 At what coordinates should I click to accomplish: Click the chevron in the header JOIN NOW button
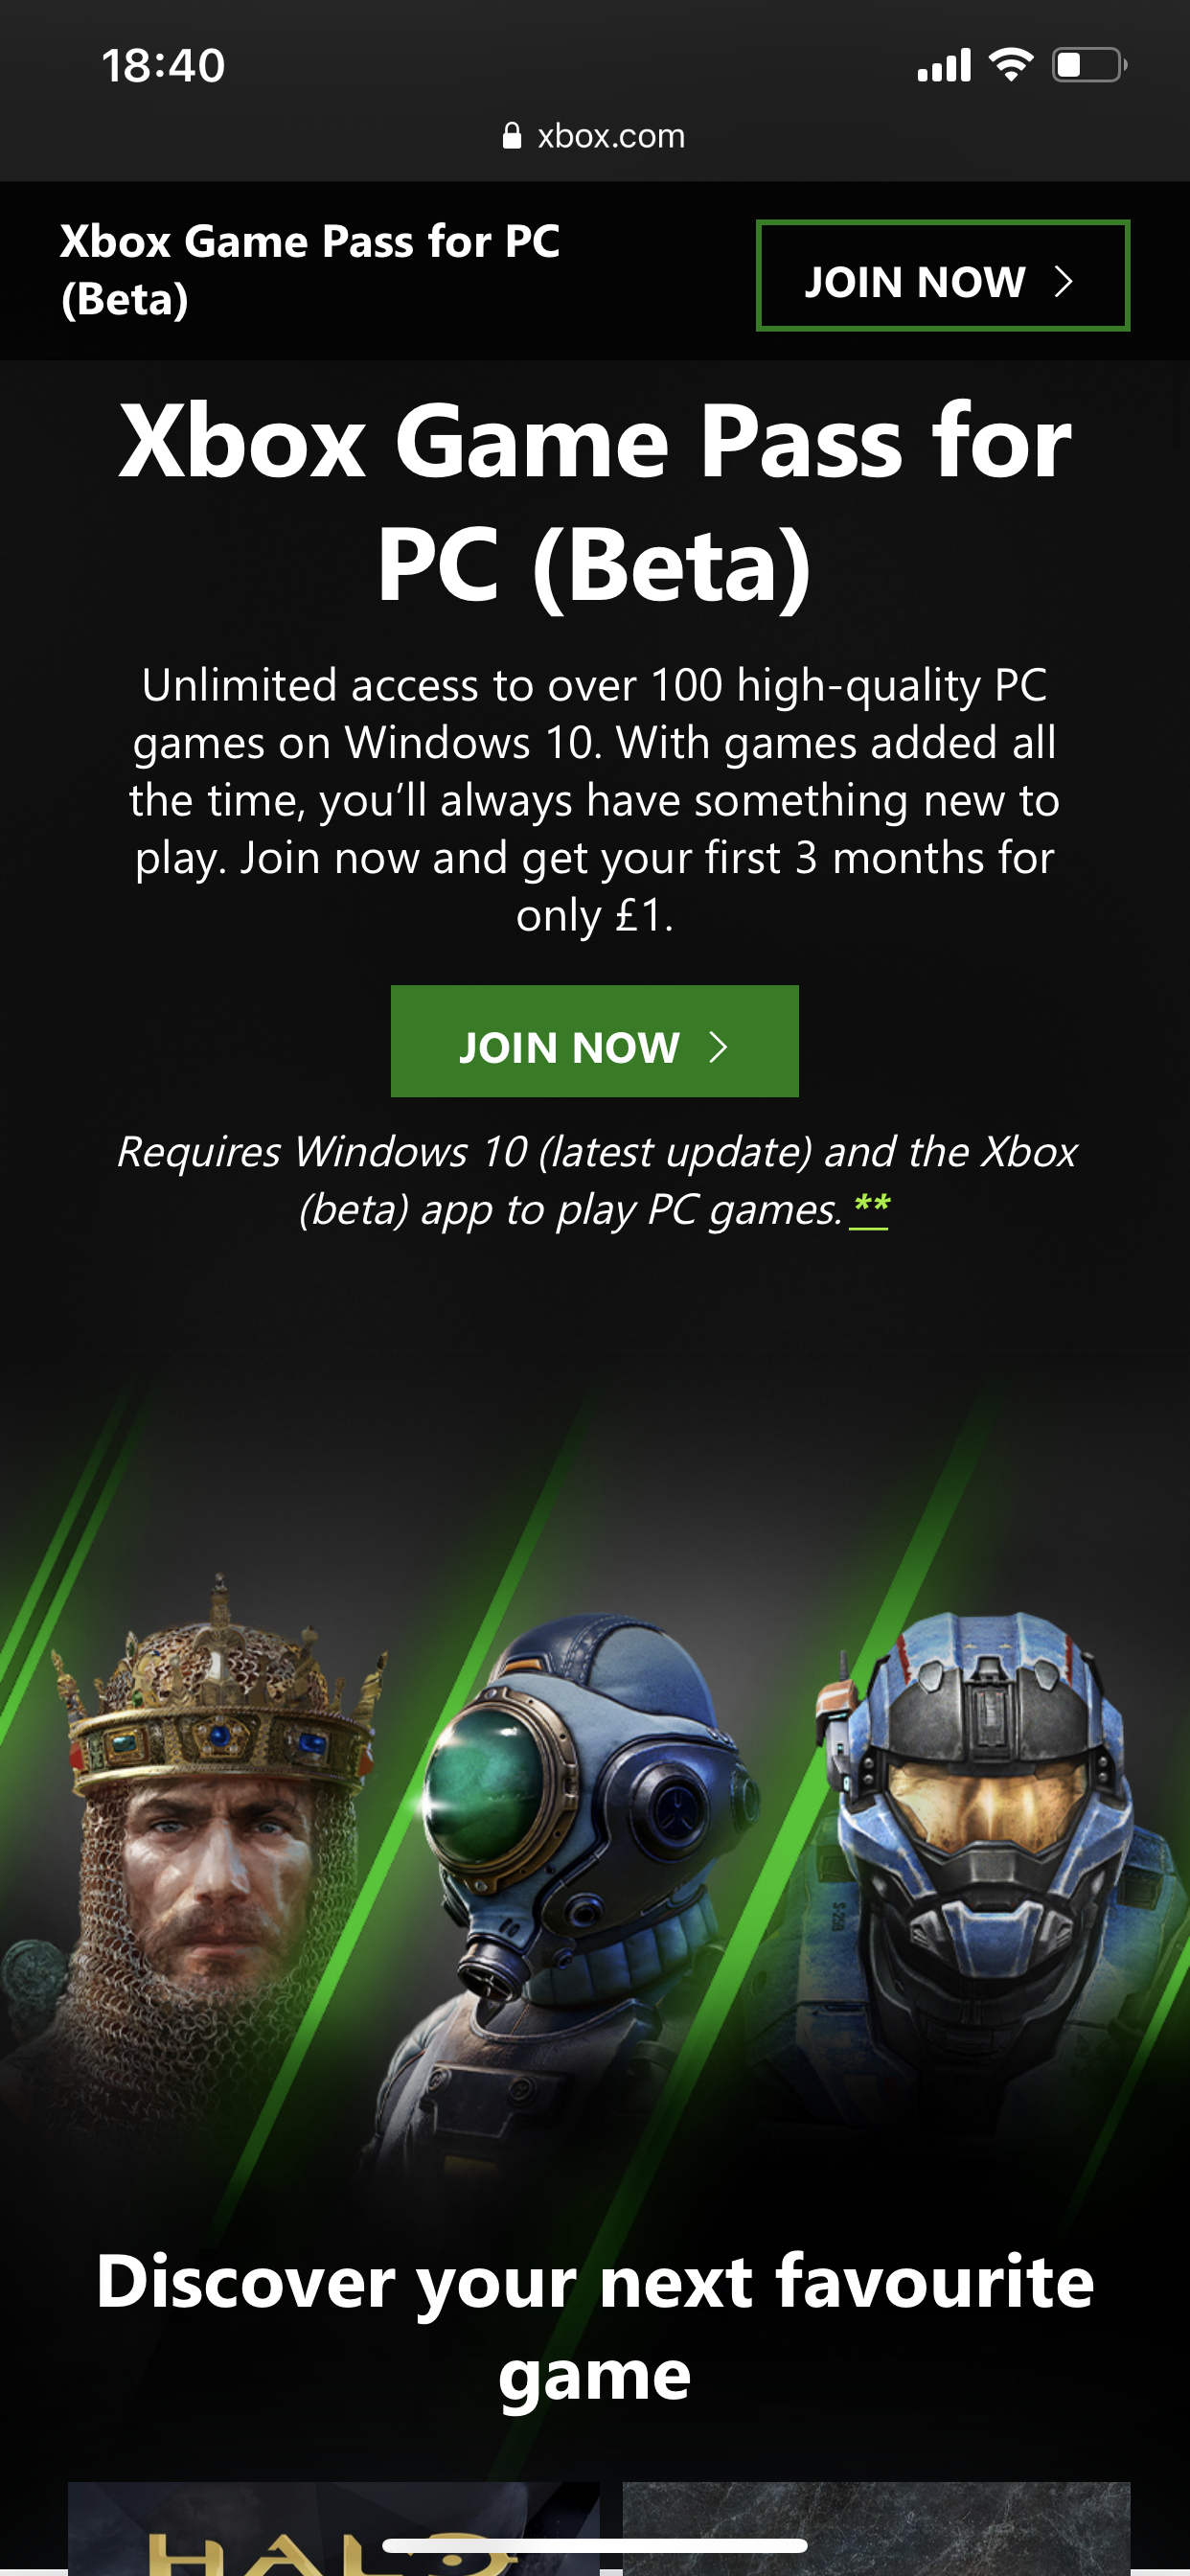1063,282
